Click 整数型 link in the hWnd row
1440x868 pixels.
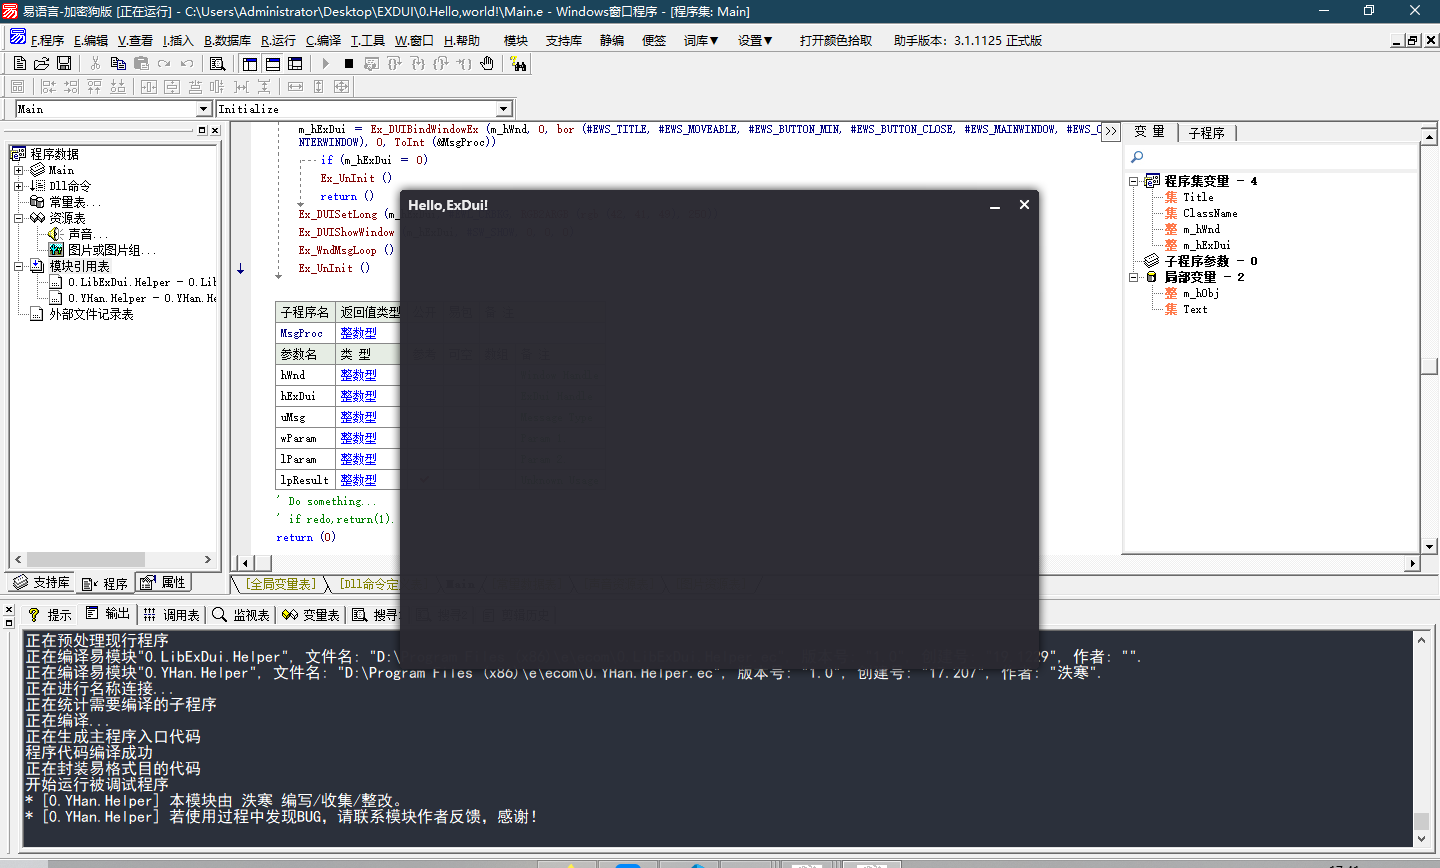coord(358,375)
